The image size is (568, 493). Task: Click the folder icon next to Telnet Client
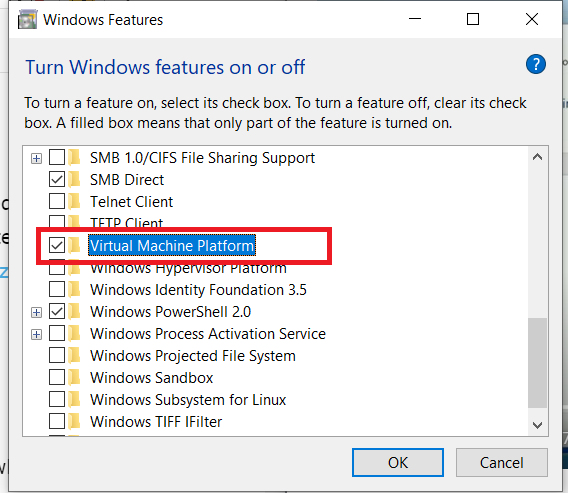[x=75, y=201]
